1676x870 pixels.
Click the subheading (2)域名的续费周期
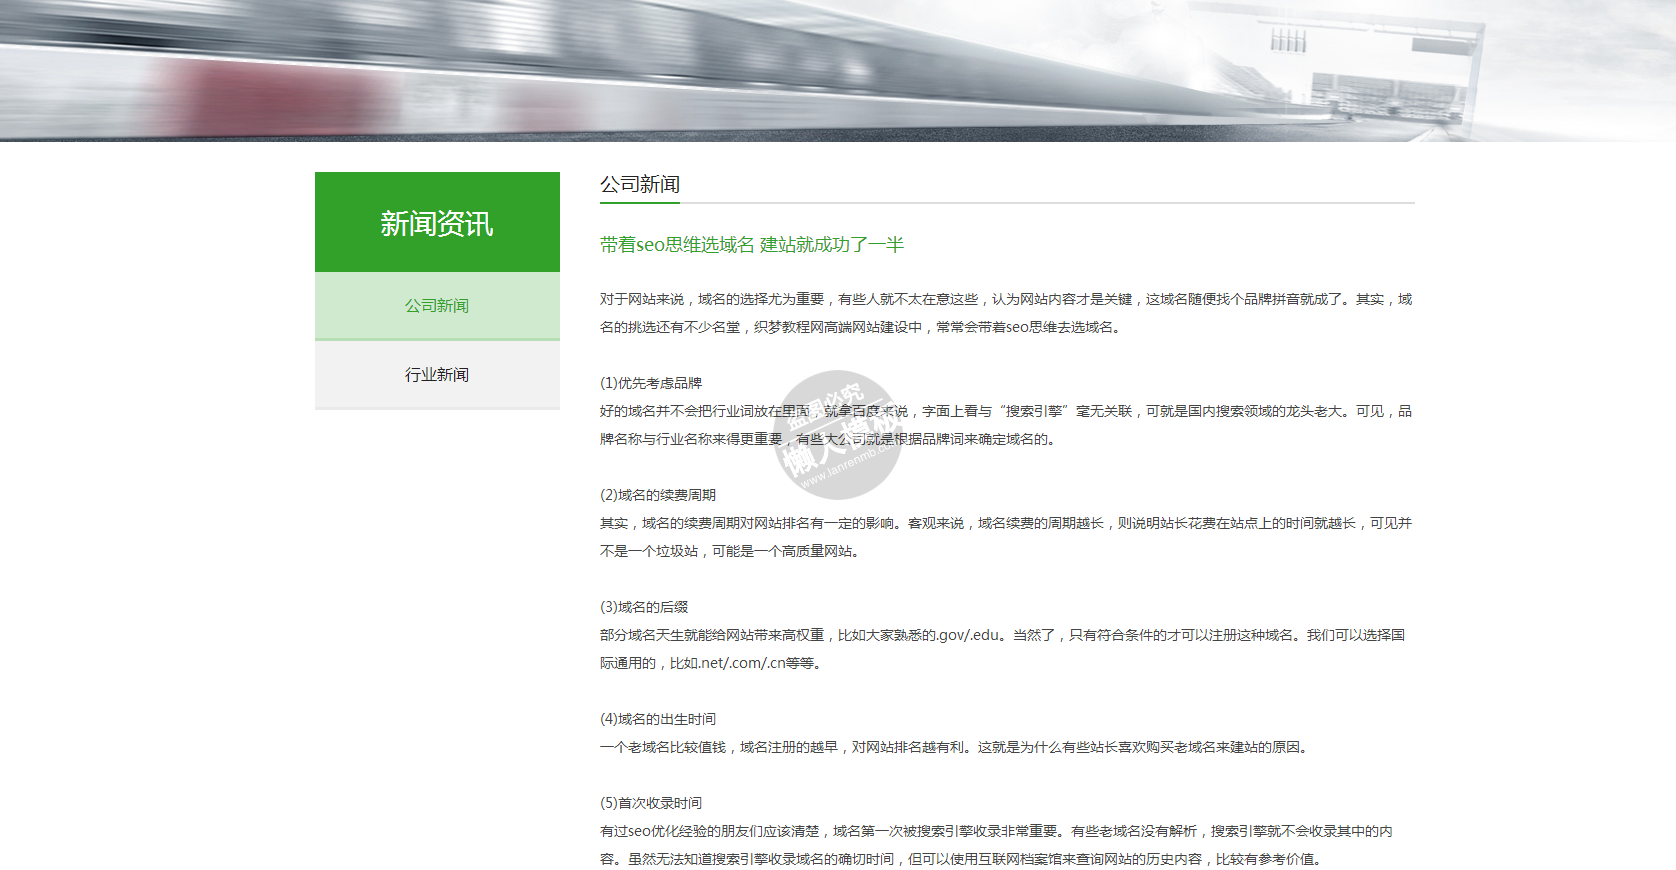pyautogui.click(x=658, y=495)
